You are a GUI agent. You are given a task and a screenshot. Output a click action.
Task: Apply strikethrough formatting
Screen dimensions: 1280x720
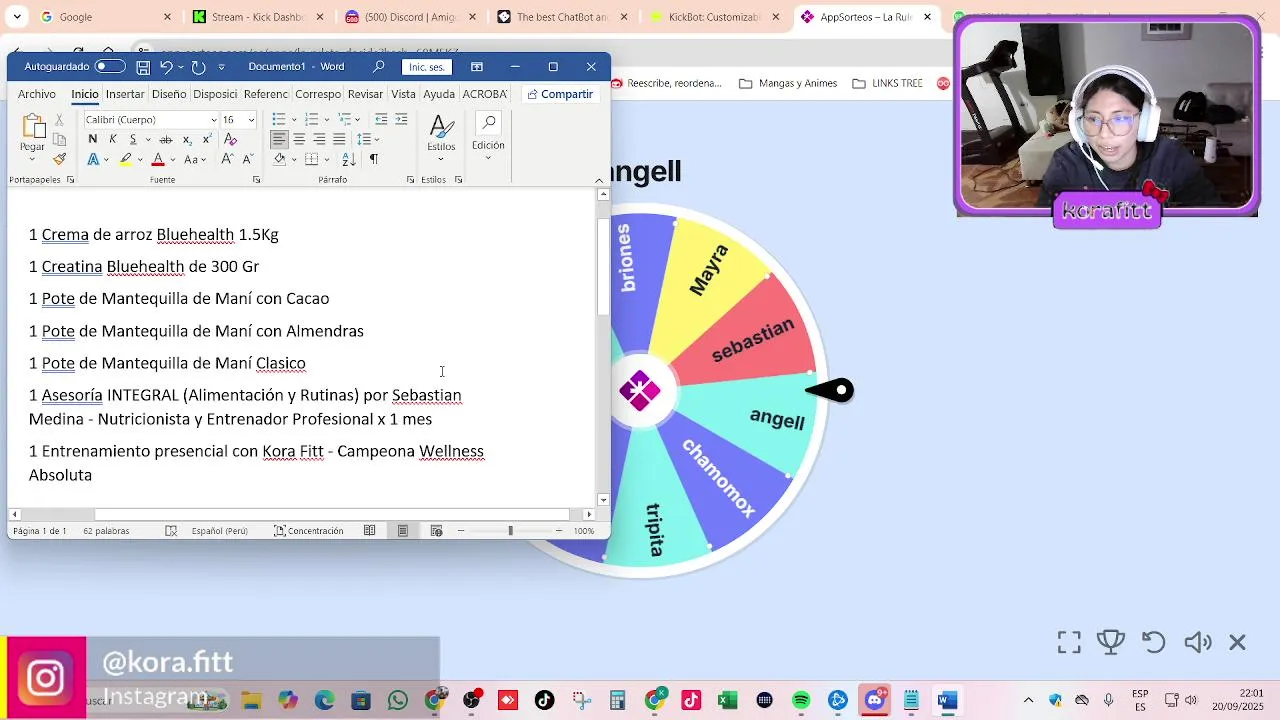click(x=166, y=139)
